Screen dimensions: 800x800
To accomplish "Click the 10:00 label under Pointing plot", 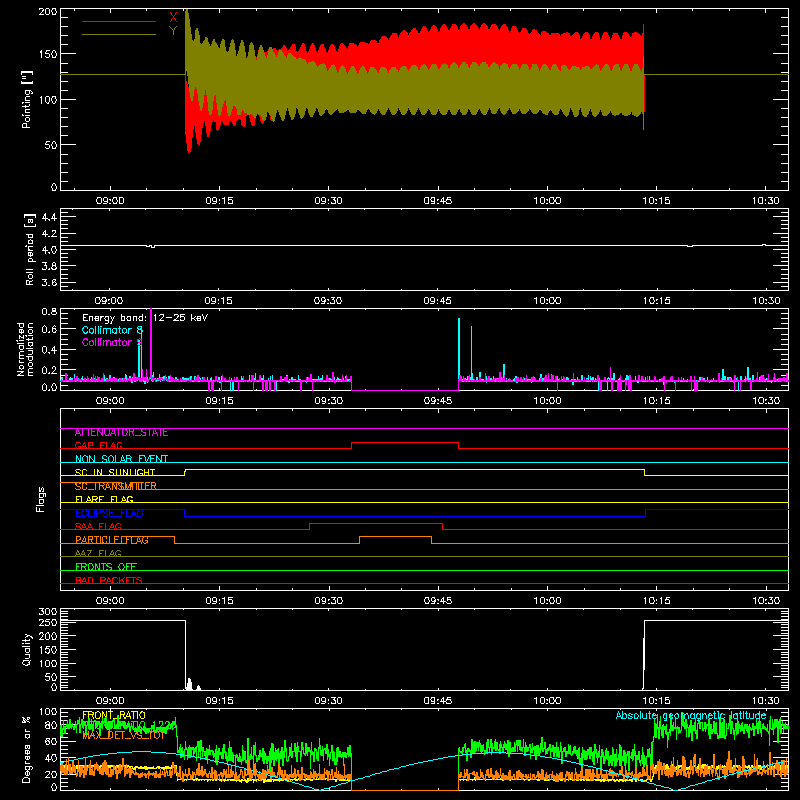I will click(x=547, y=201).
